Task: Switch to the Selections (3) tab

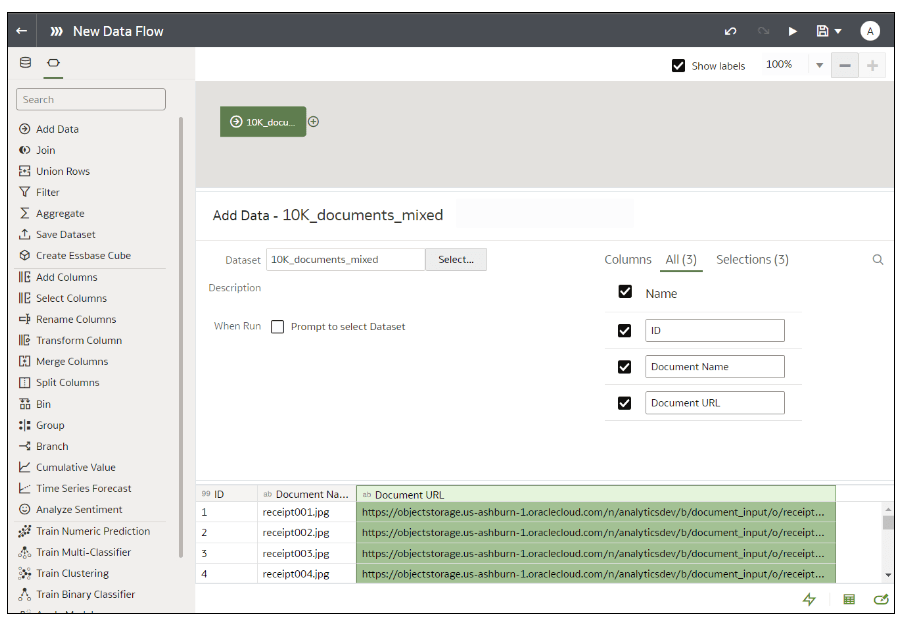Action: 752,260
